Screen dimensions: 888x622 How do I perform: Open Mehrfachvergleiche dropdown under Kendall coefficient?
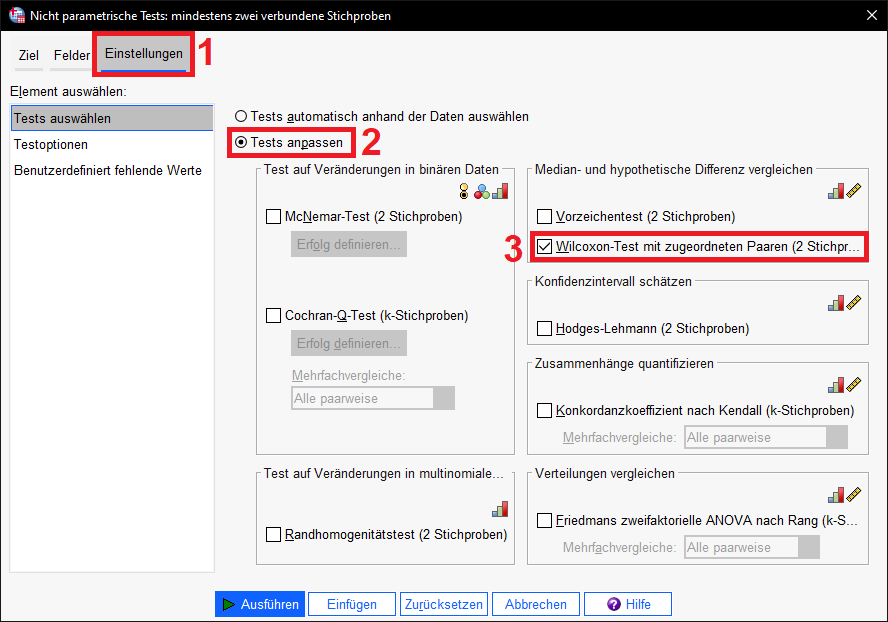coord(766,437)
